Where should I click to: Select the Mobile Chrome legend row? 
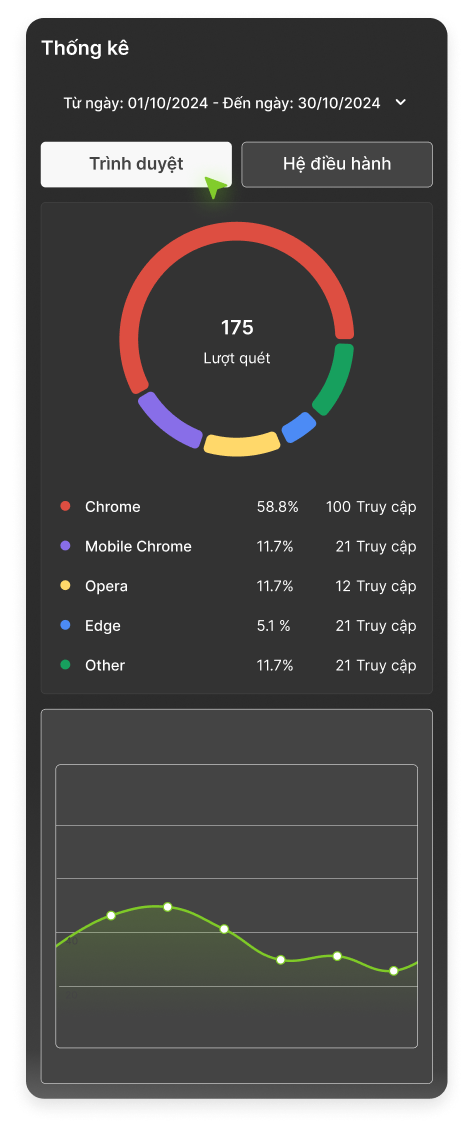[x=238, y=547]
